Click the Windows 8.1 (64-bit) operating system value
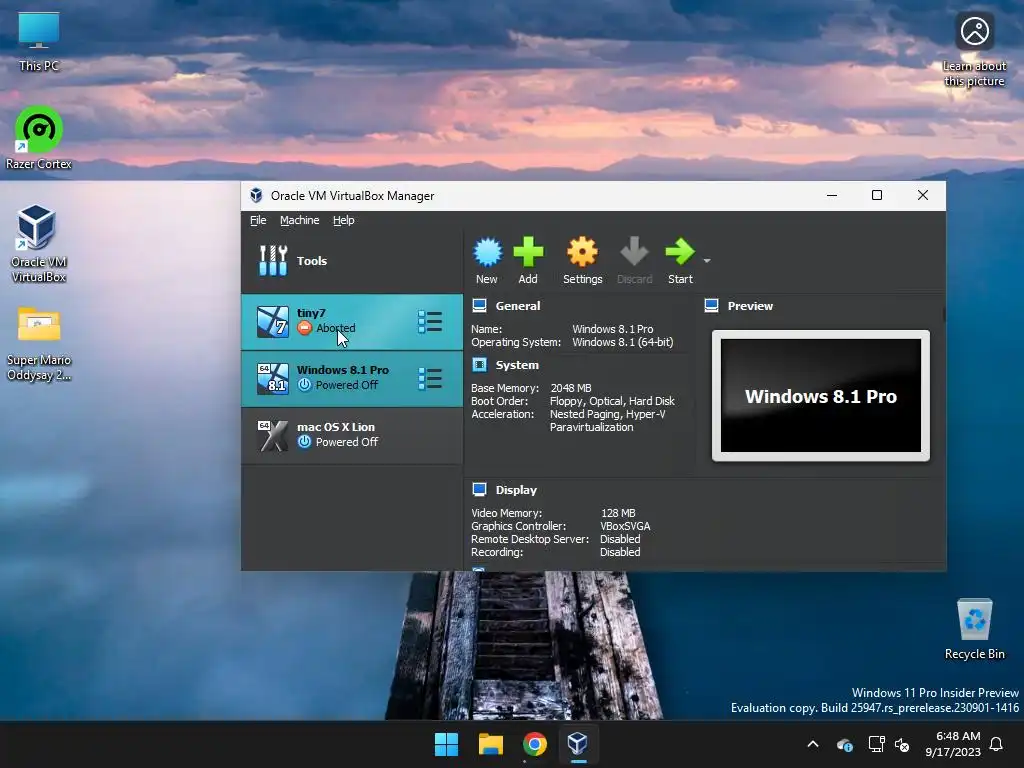The image size is (1024, 768). (622, 342)
